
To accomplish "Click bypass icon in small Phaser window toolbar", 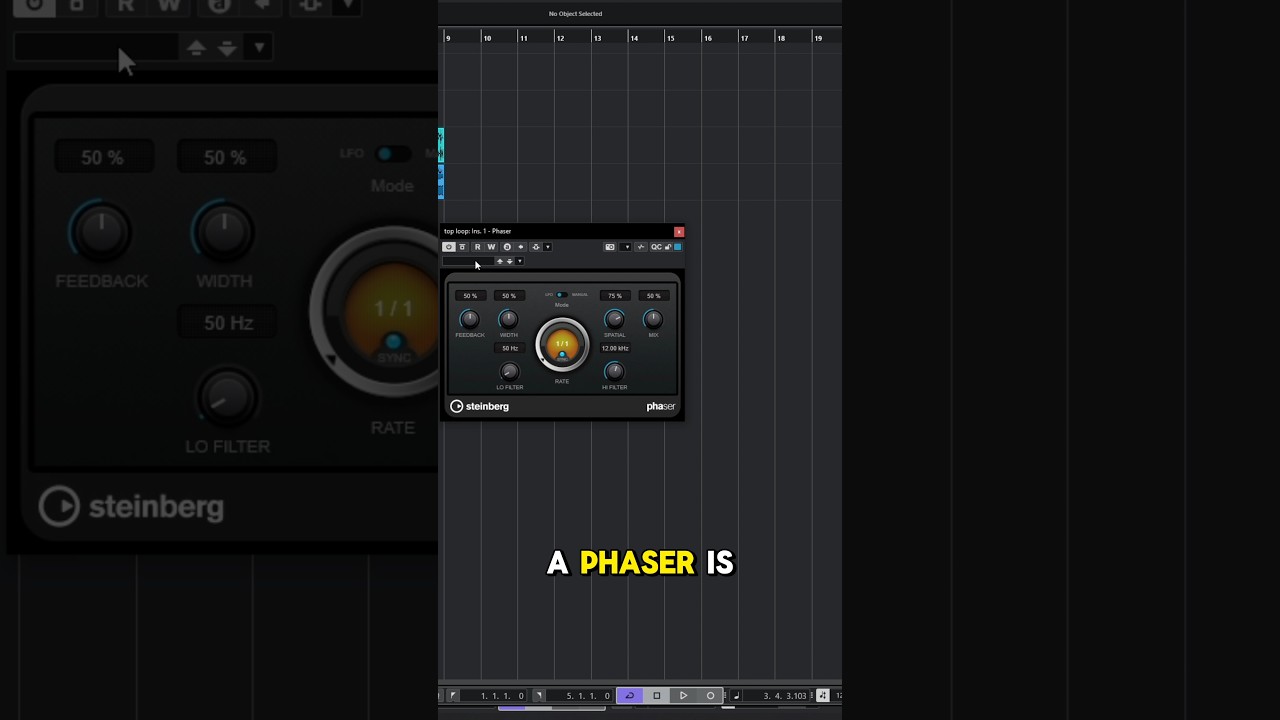I will 462,247.
